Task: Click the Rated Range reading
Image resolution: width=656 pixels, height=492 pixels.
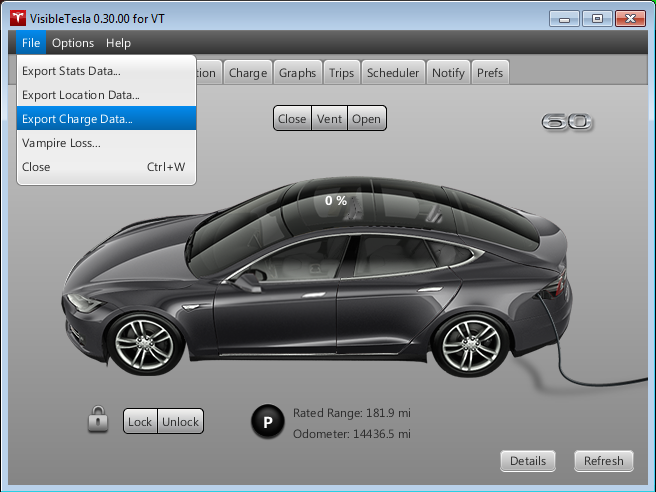Action: pos(352,413)
